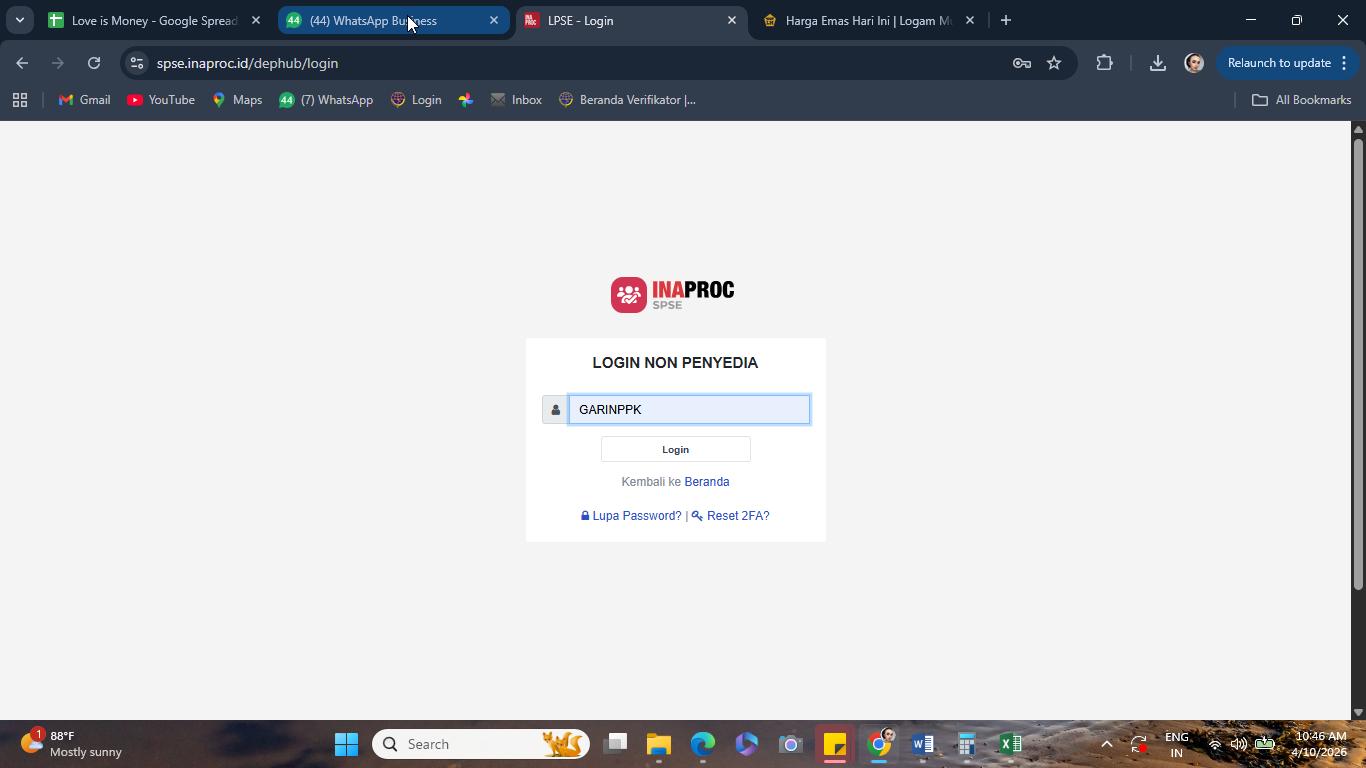This screenshot has width=1366, height=768.
Task: Bookmark this page with the star icon
Action: click(x=1054, y=63)
